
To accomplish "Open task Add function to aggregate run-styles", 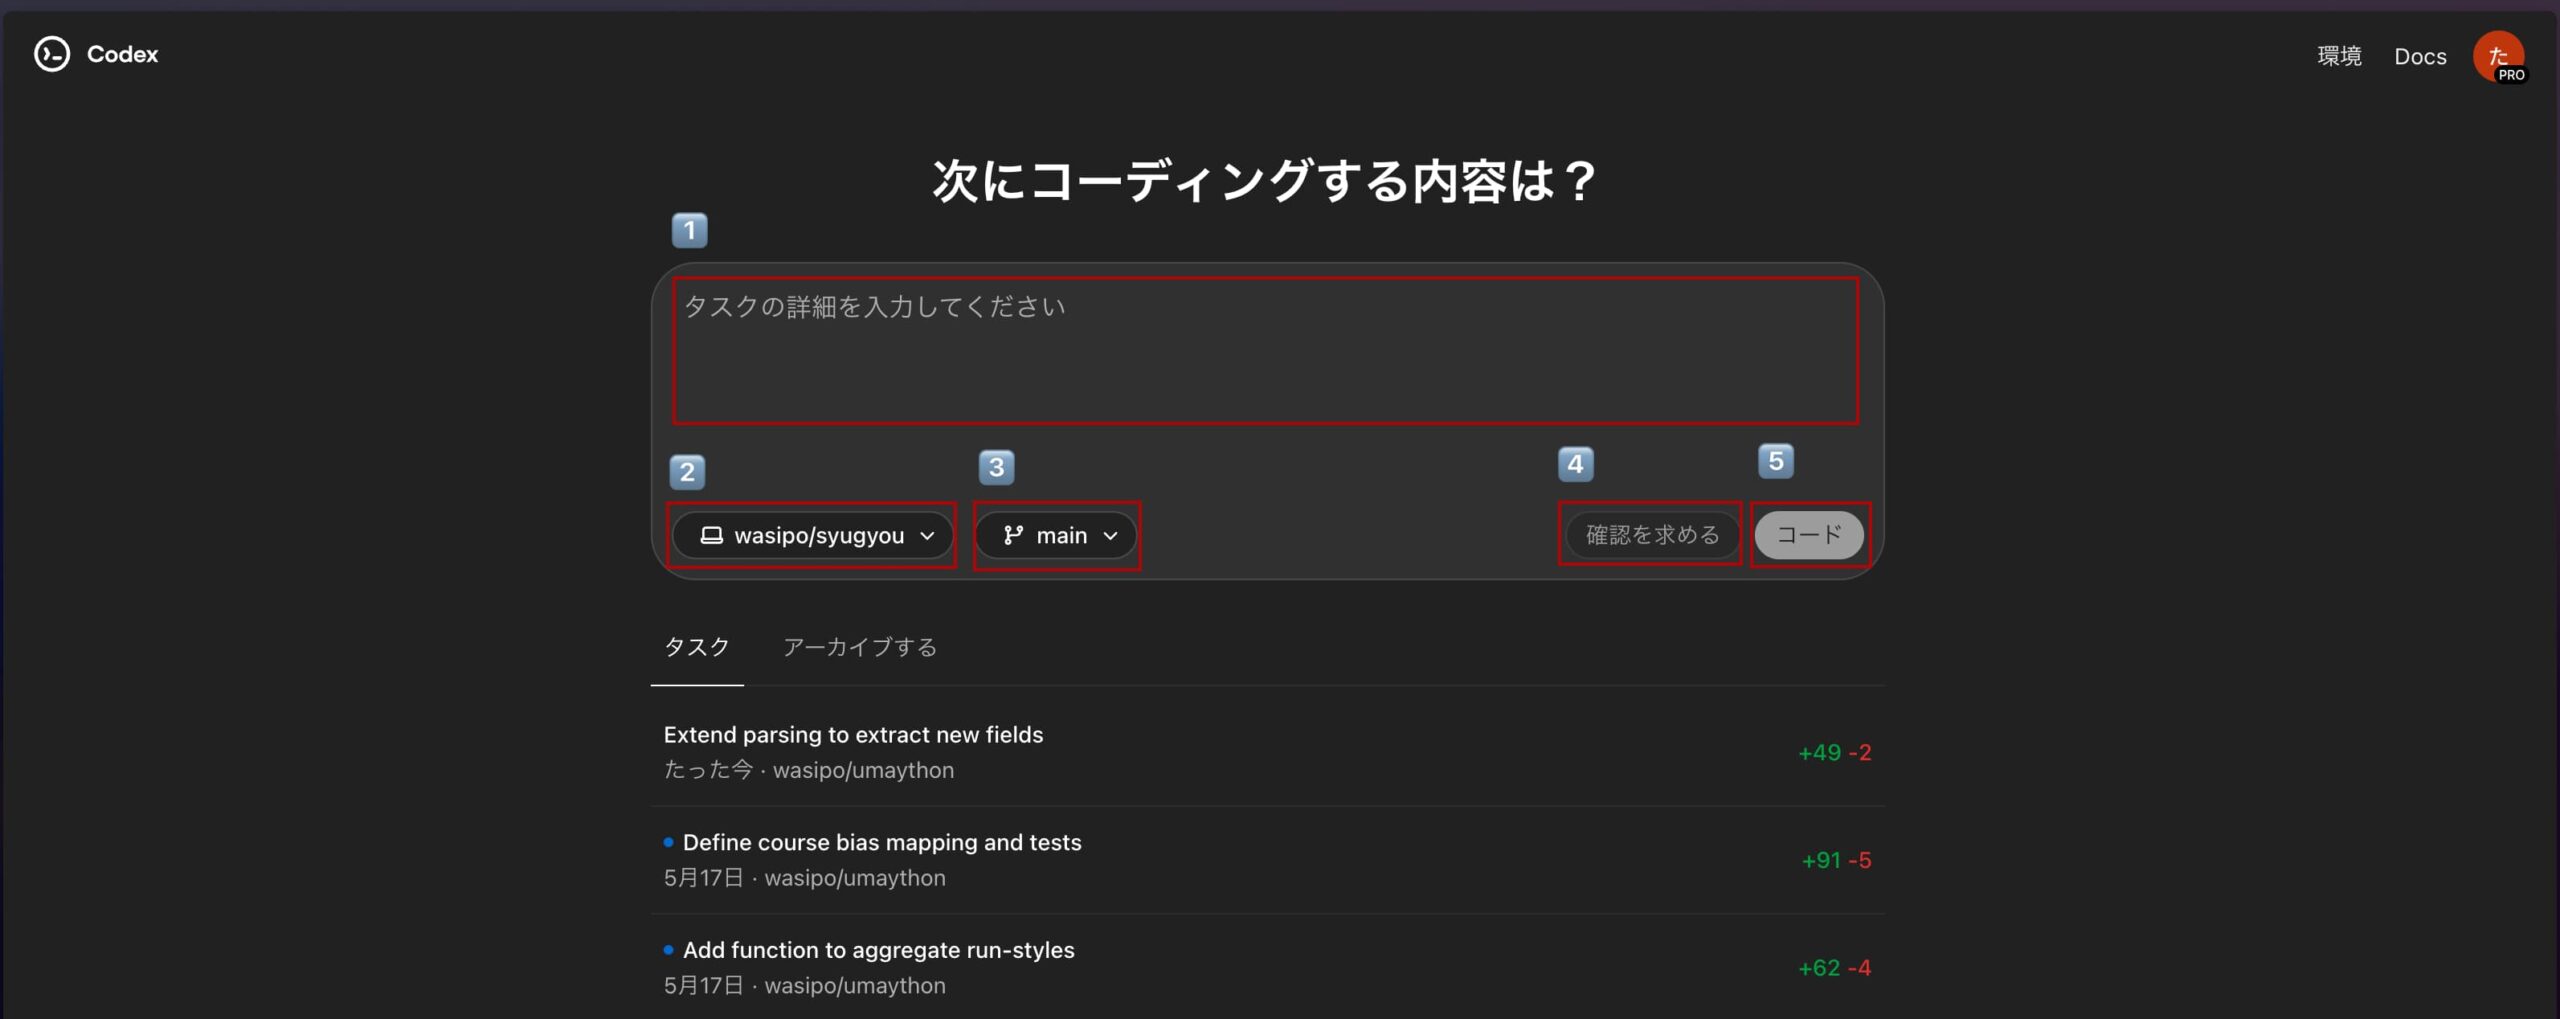I will (x=1267, y=967).
